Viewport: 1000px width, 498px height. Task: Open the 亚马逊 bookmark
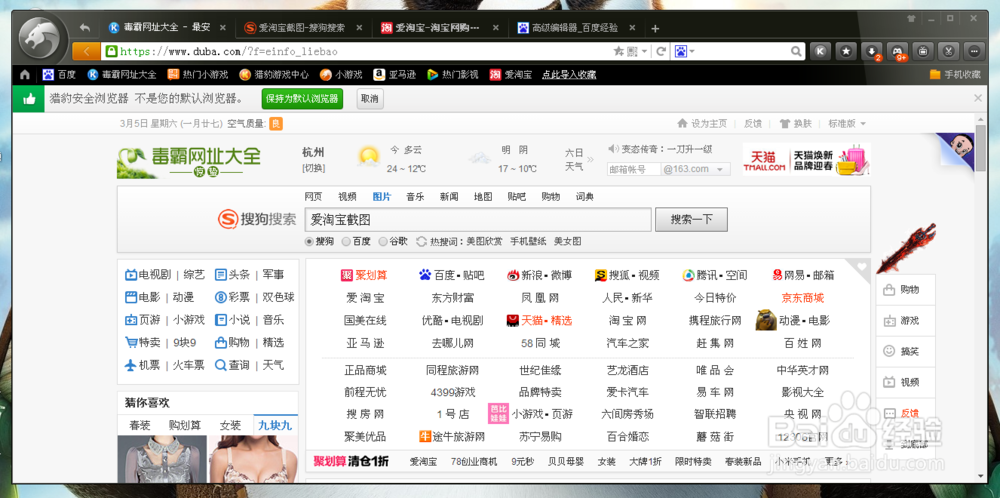[395, 75]
